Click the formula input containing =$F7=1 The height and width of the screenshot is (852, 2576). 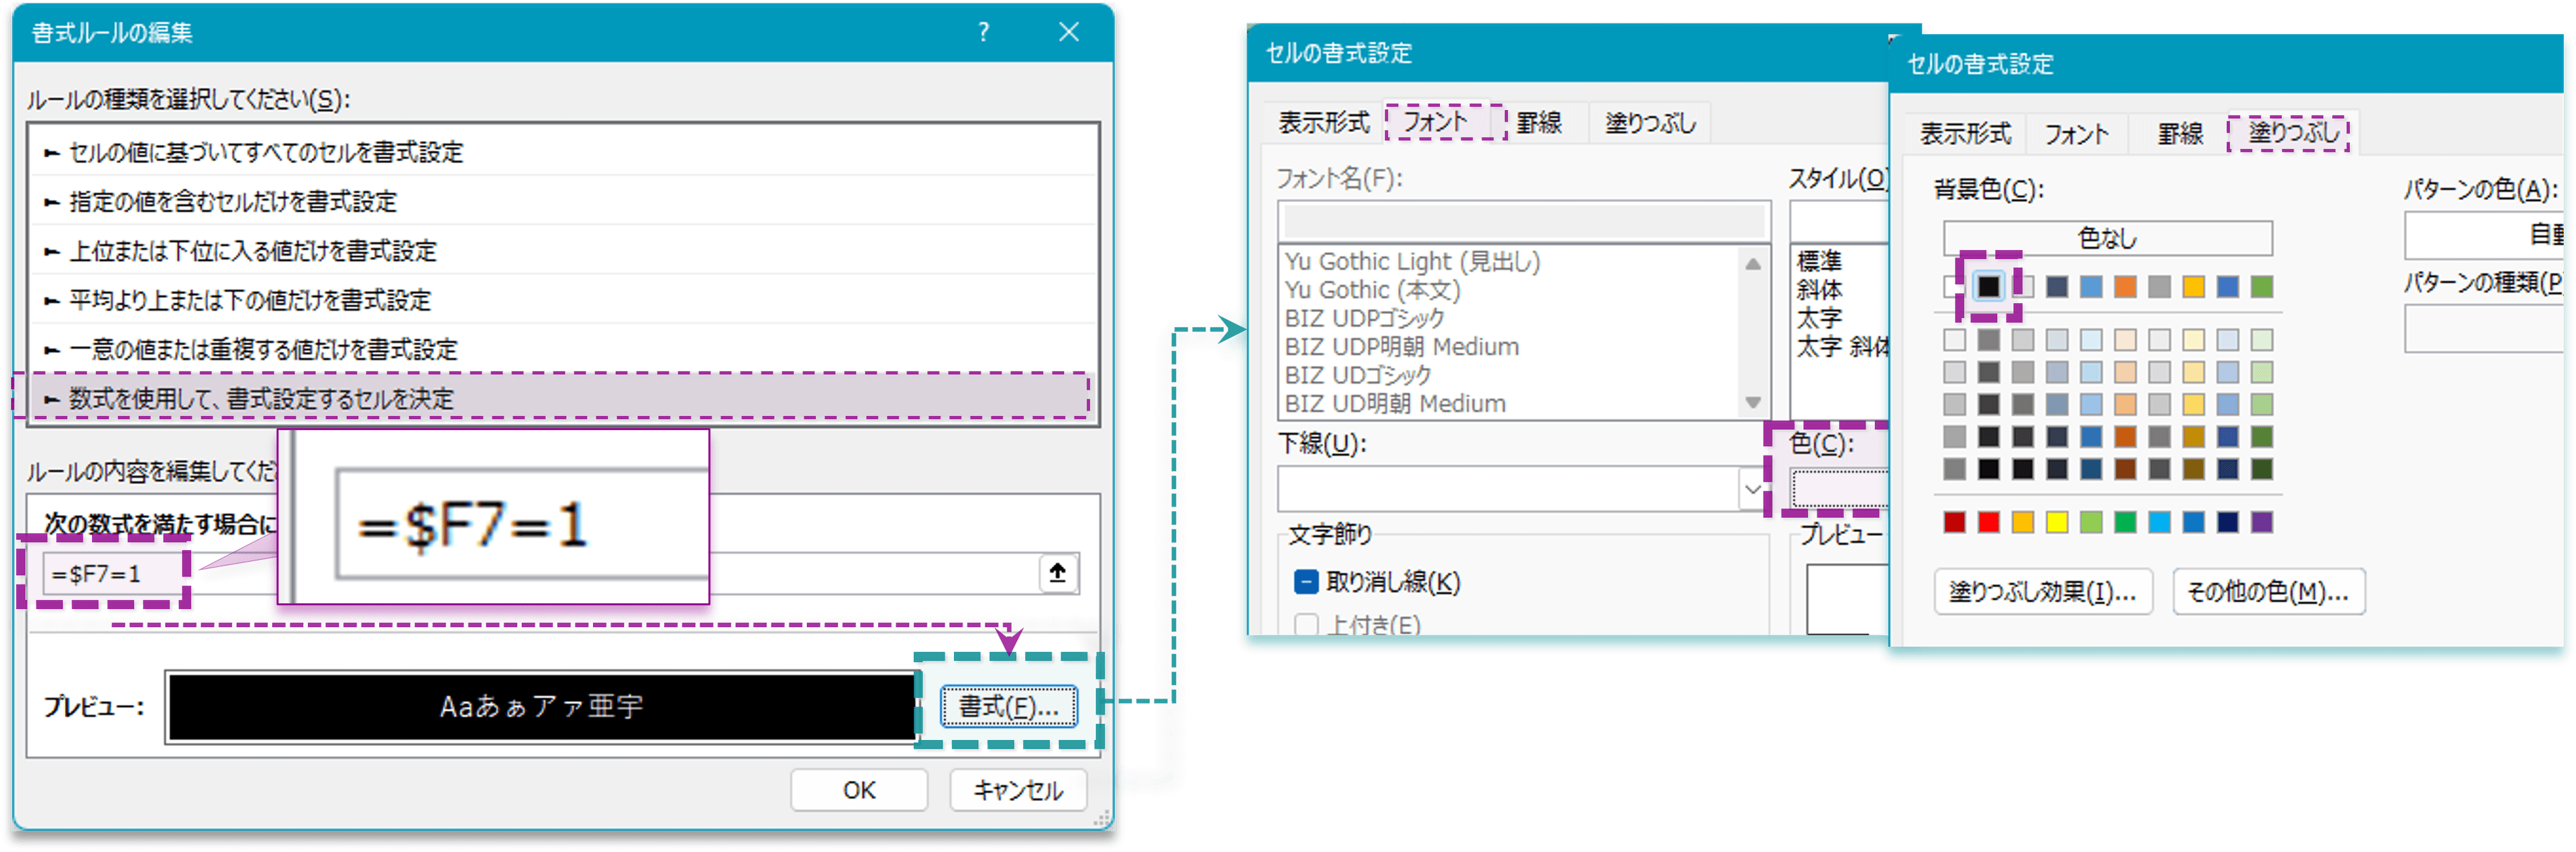(x=100, y=573)
